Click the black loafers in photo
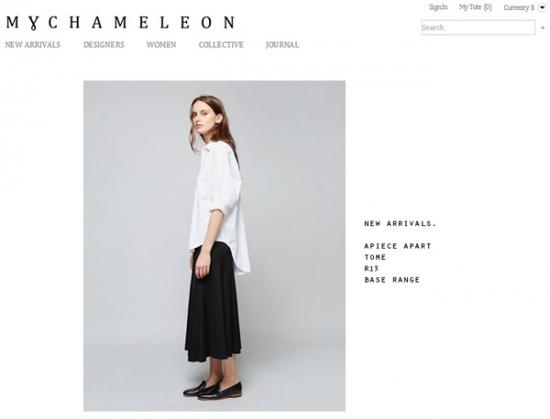The image size is (550, 419). tap(213, 389)
